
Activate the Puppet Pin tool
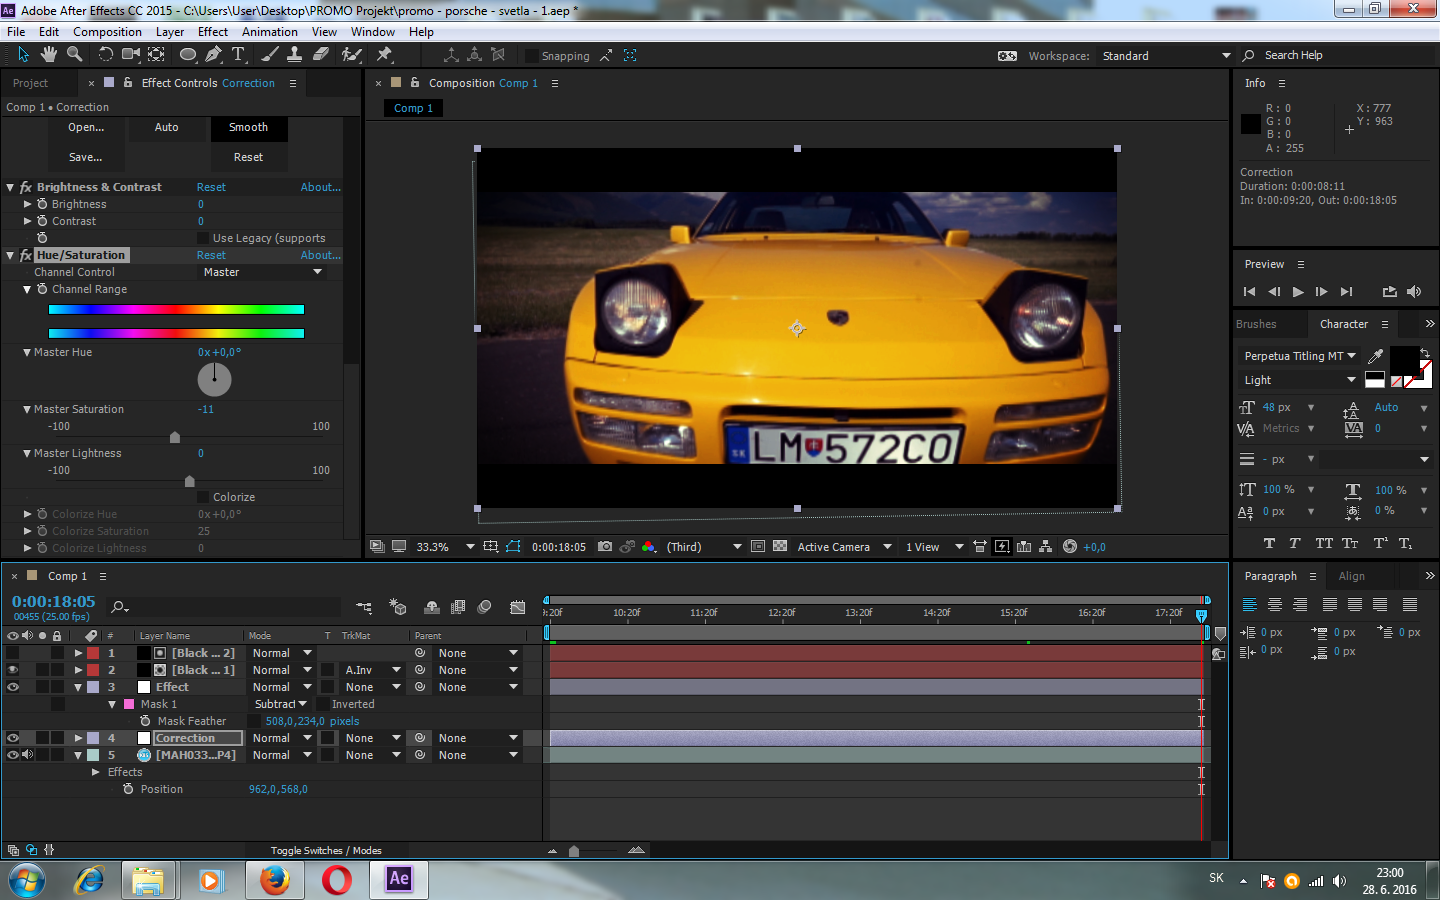click(384, 55)
